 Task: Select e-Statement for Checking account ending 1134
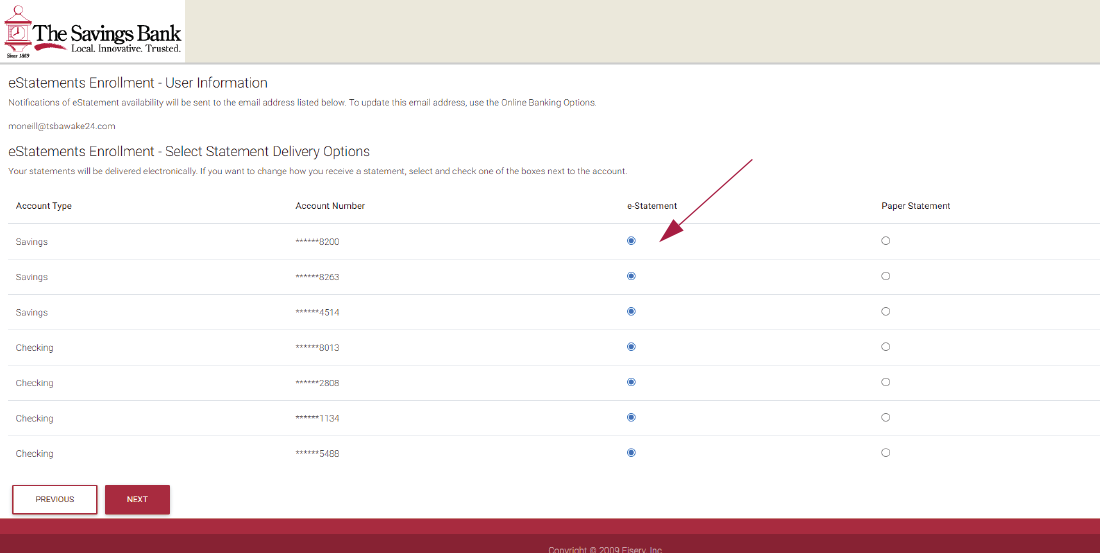coord(631,418)
